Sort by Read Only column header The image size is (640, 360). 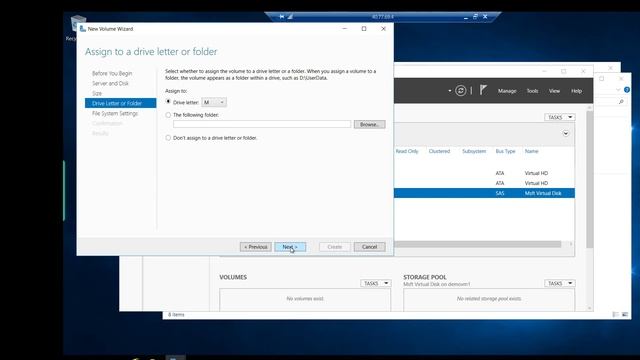click(407, 151)
